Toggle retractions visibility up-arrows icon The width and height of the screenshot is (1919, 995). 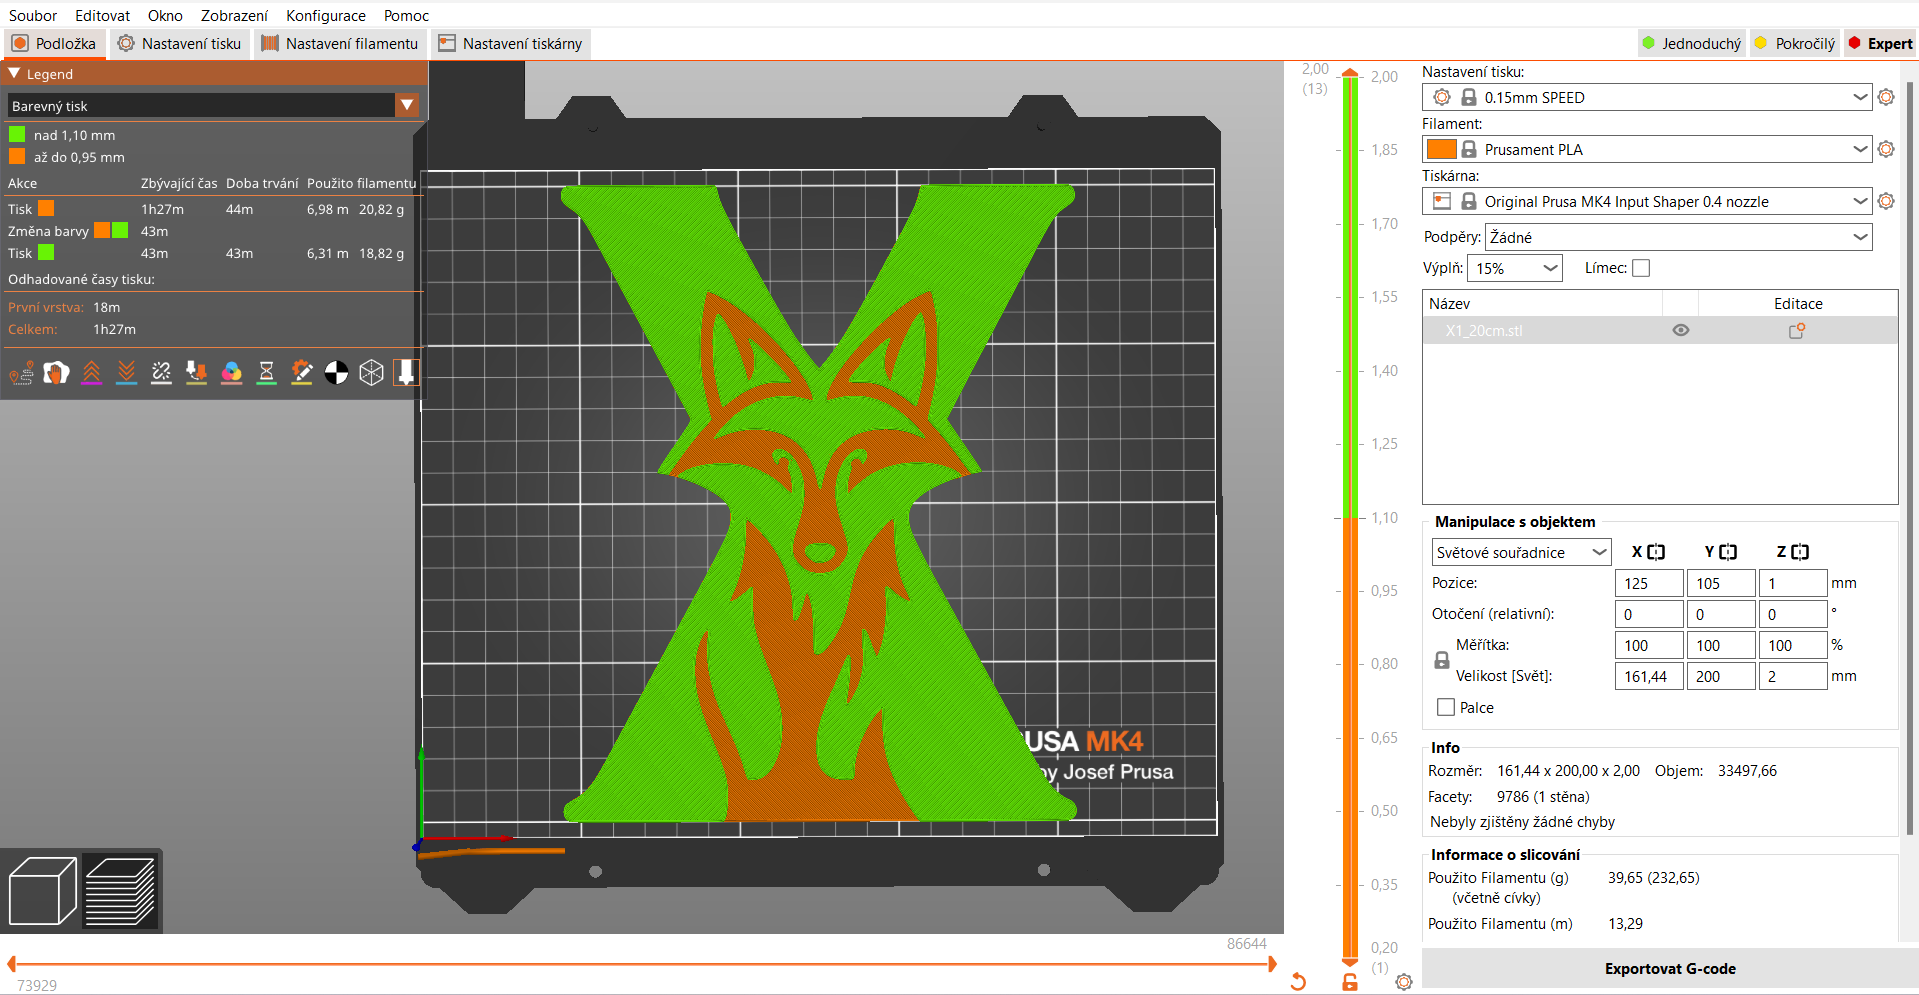pyautogui.click(x=91, y=373)
